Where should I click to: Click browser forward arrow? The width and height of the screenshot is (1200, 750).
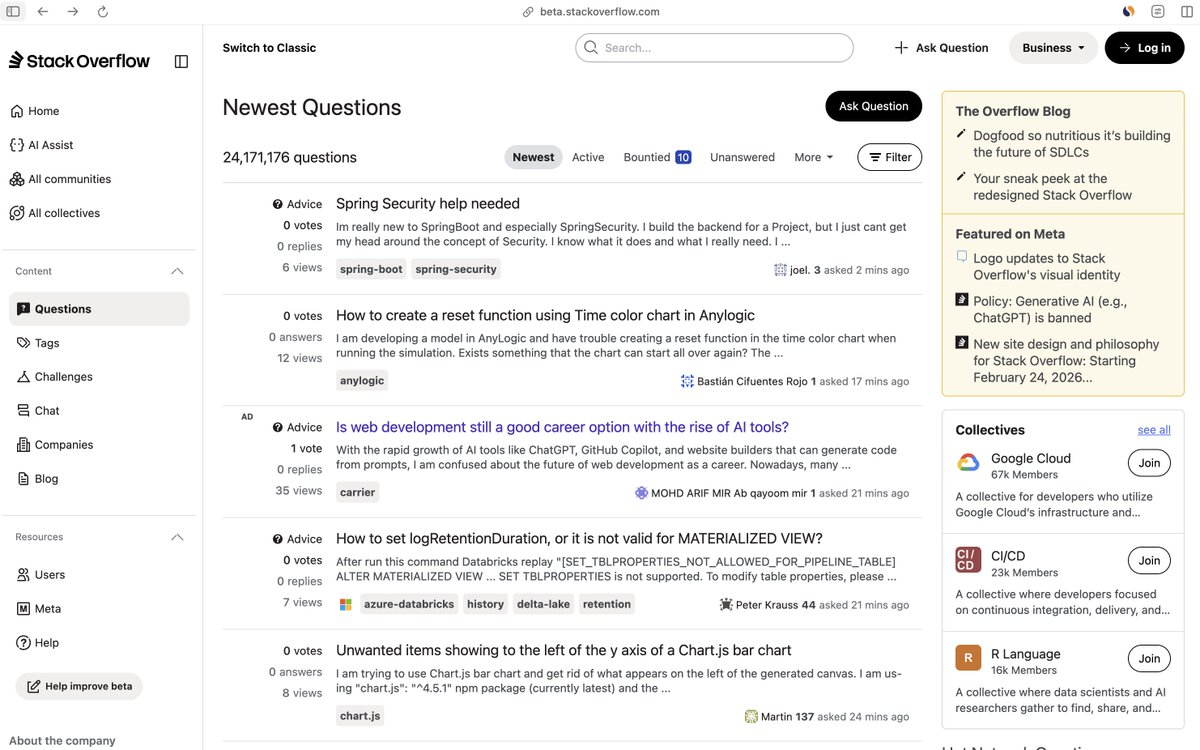pyautogui.click(x=73, y=11)
